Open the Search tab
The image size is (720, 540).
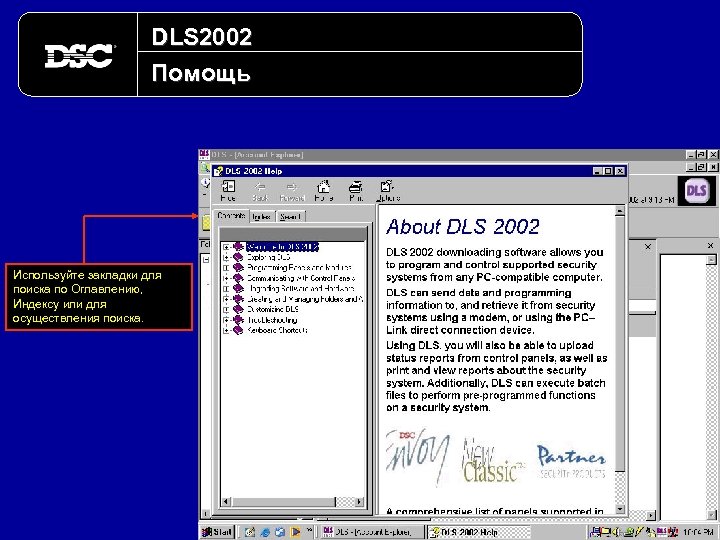(x=290, y=217)
